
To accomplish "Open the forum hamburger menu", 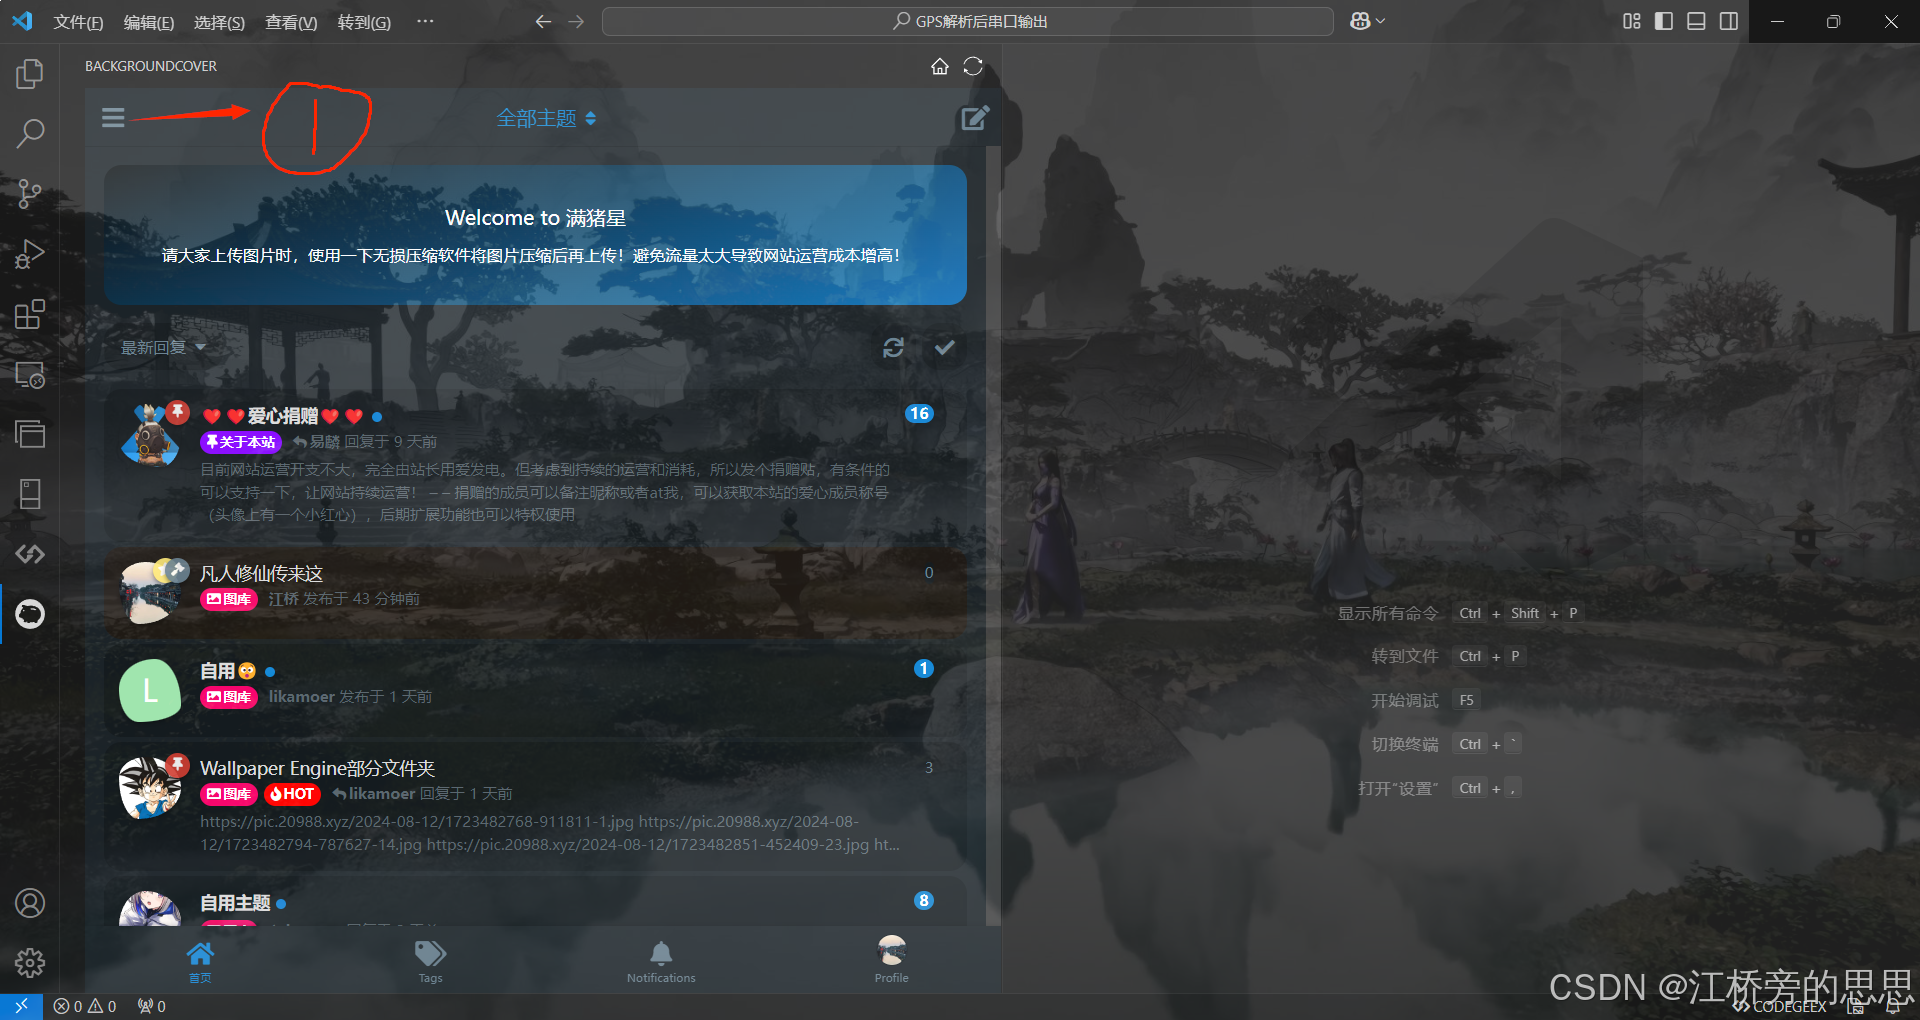I will point(113,118).
